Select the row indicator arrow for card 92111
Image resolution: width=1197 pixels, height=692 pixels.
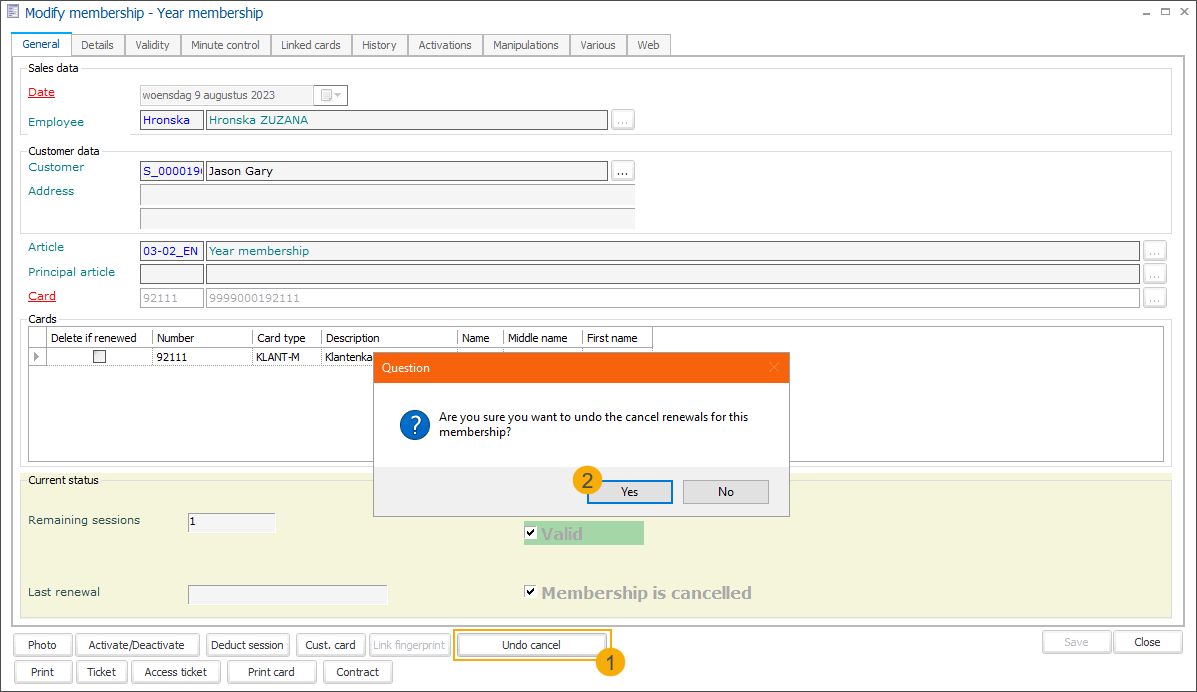38,357
